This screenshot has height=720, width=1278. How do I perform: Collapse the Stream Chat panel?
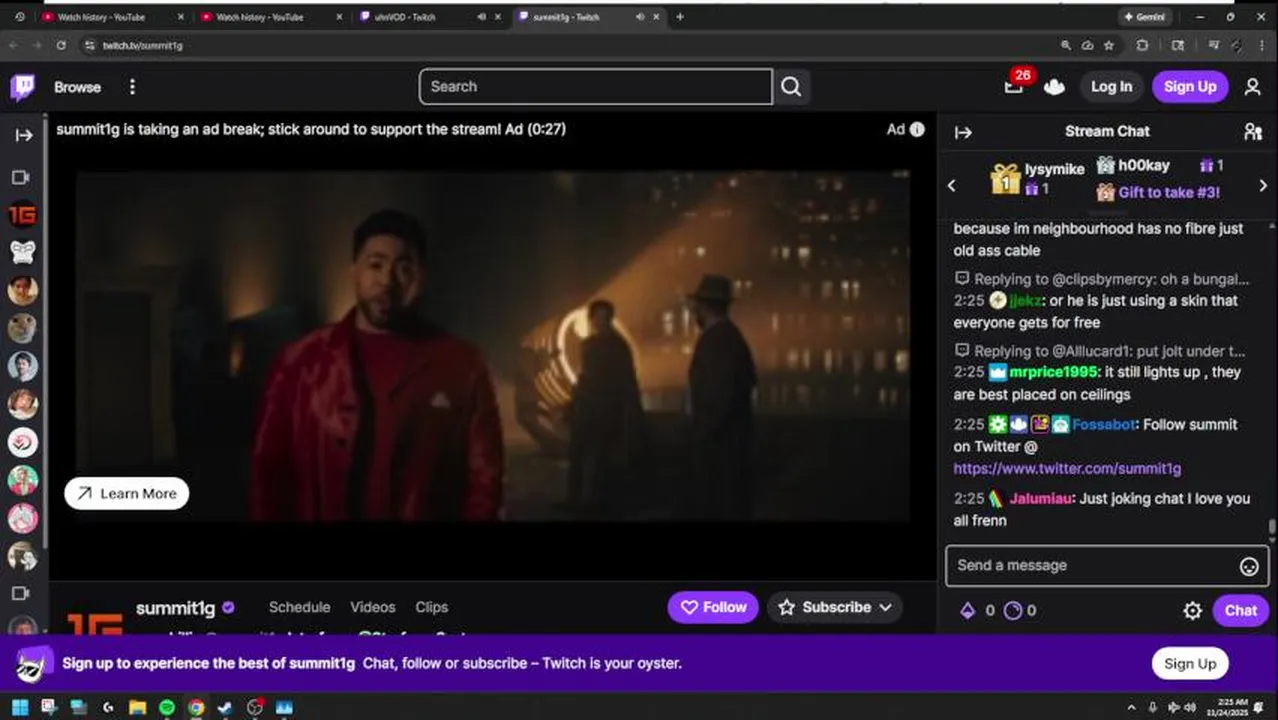click(x=963, y=132)
